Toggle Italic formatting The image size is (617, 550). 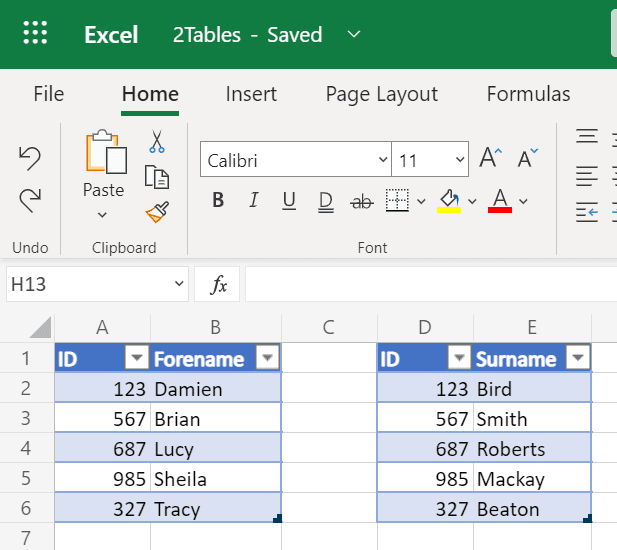point(253,202)
